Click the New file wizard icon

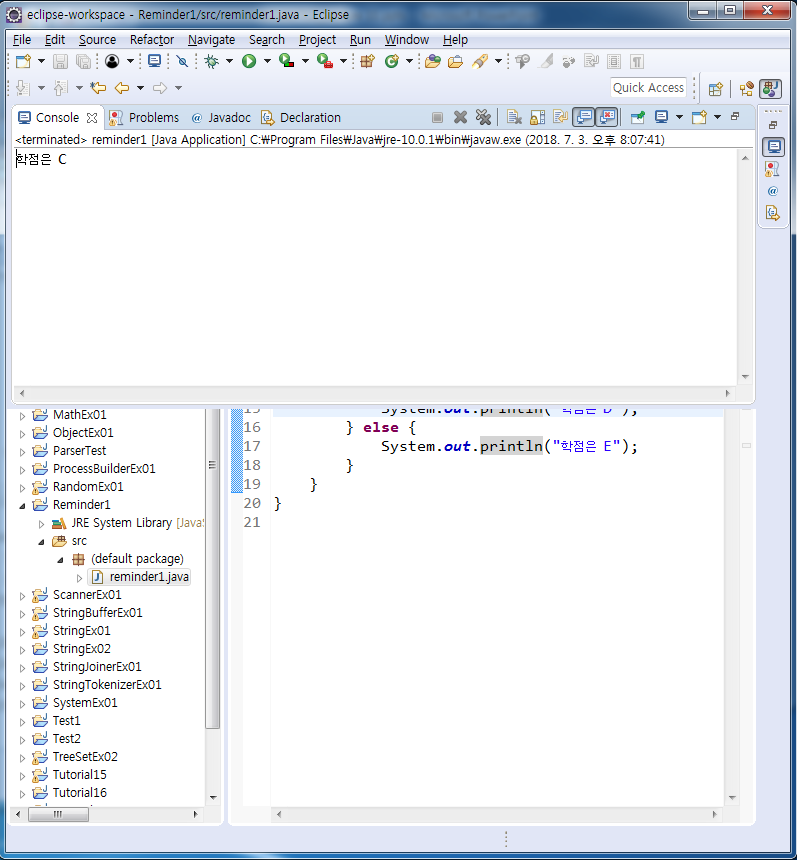point(23,61)
